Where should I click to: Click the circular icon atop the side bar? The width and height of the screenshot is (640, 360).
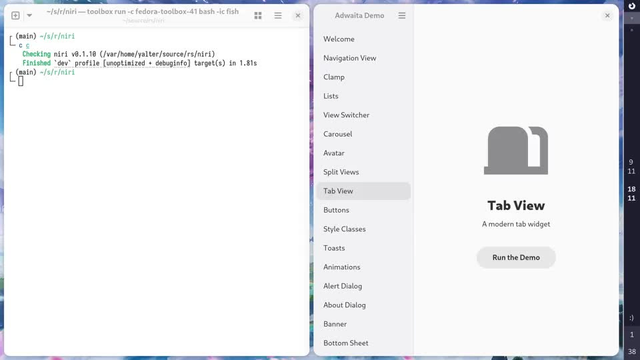click(x=632, y=6)
